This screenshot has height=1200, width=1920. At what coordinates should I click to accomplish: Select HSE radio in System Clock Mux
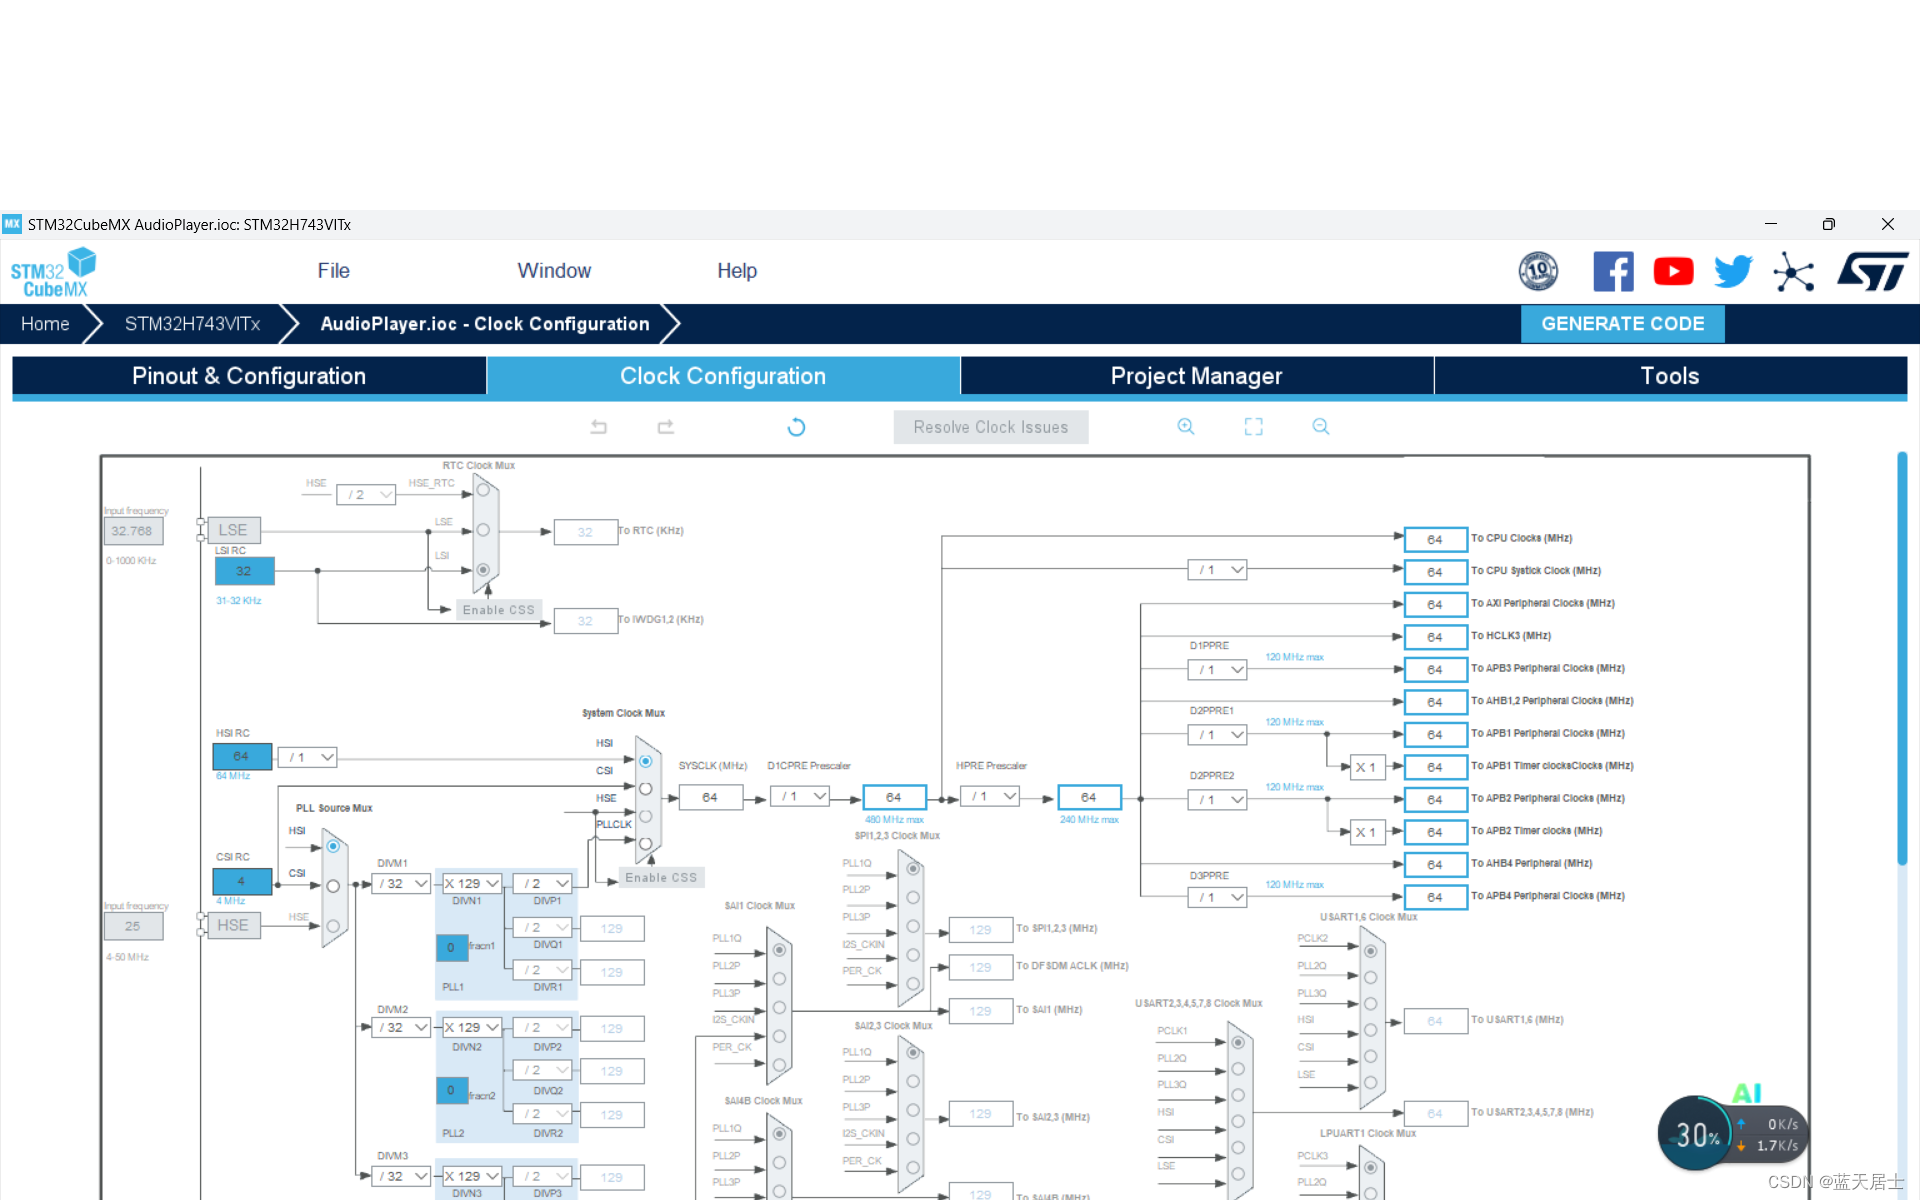(646, 816)
